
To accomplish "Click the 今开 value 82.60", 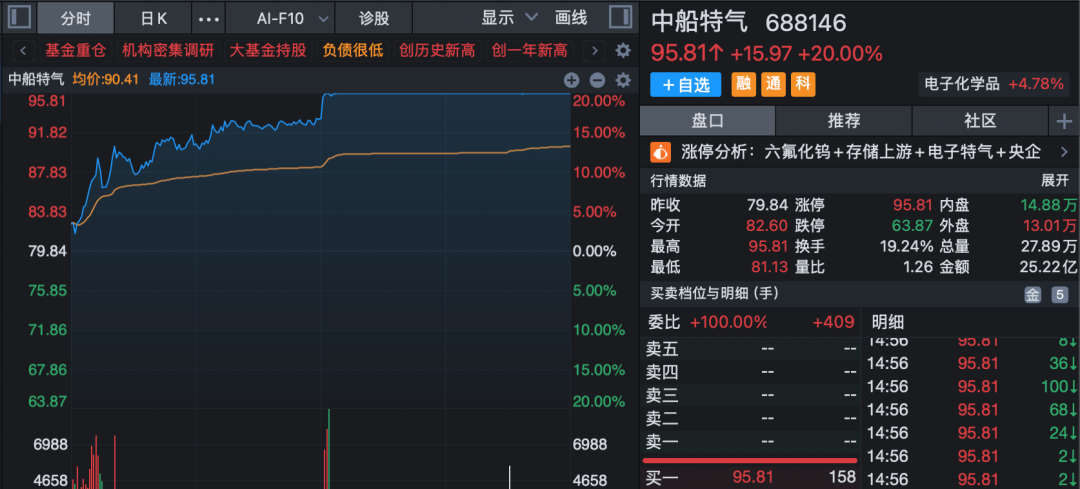I will 767,225.
